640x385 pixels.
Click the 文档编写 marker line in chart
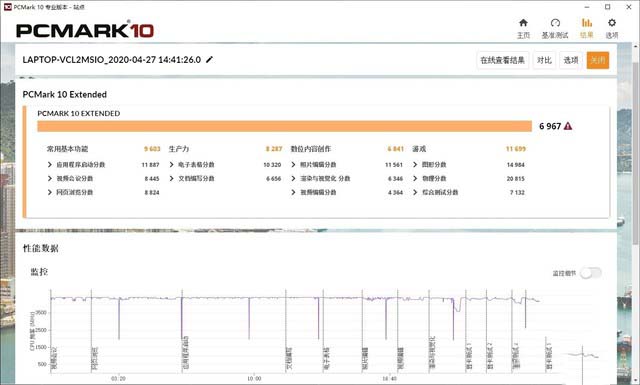(286, 331)
